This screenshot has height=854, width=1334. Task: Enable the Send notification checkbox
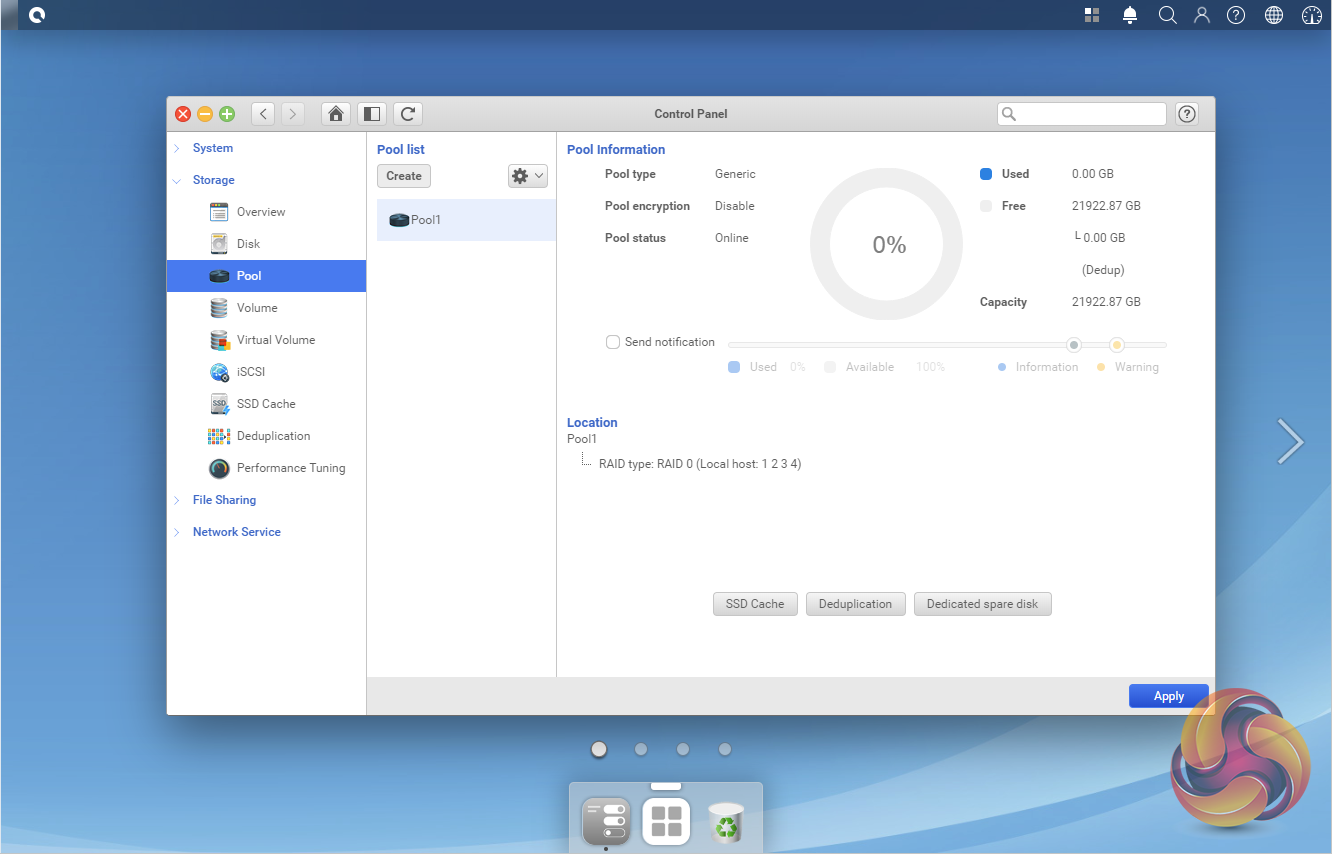point(613,342)
